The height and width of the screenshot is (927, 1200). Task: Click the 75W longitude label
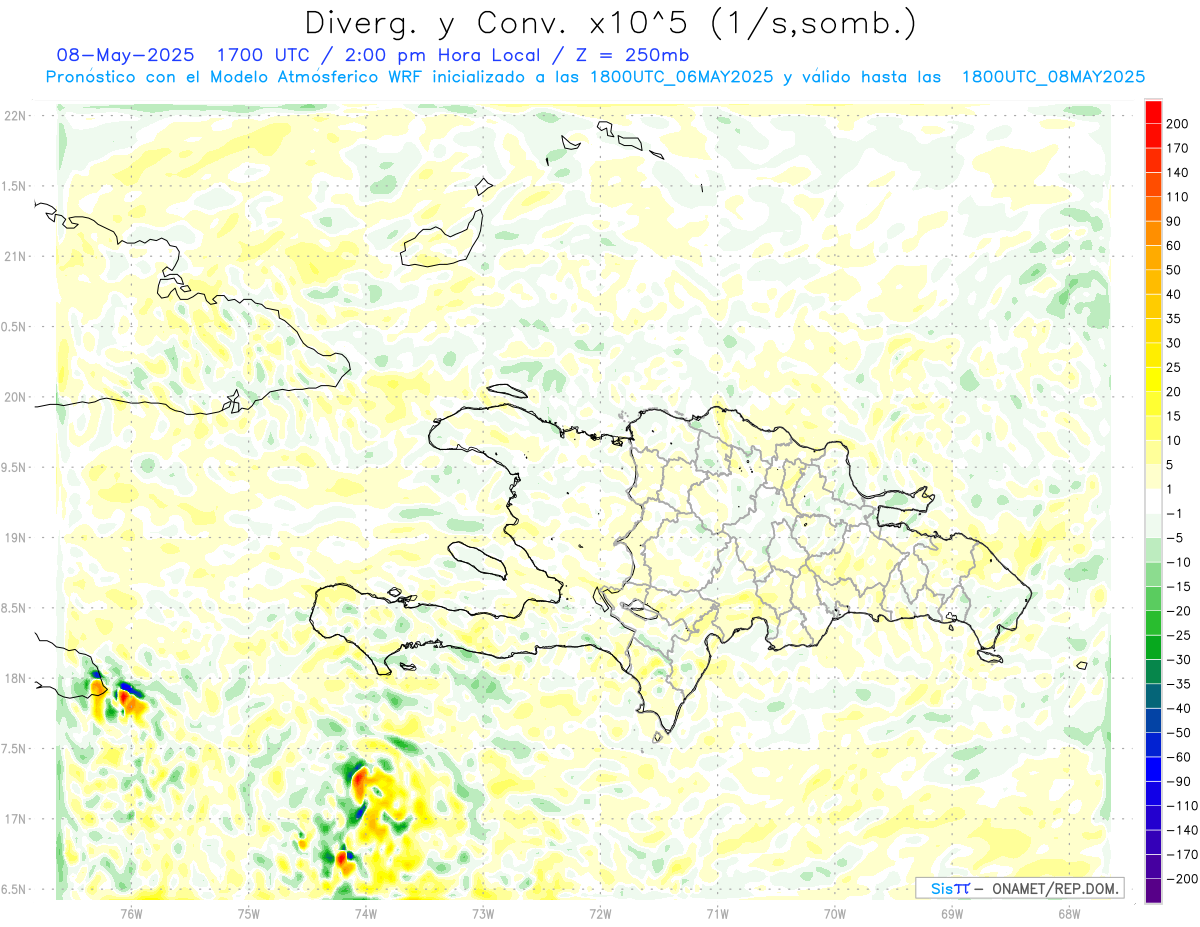coord(248,912)
